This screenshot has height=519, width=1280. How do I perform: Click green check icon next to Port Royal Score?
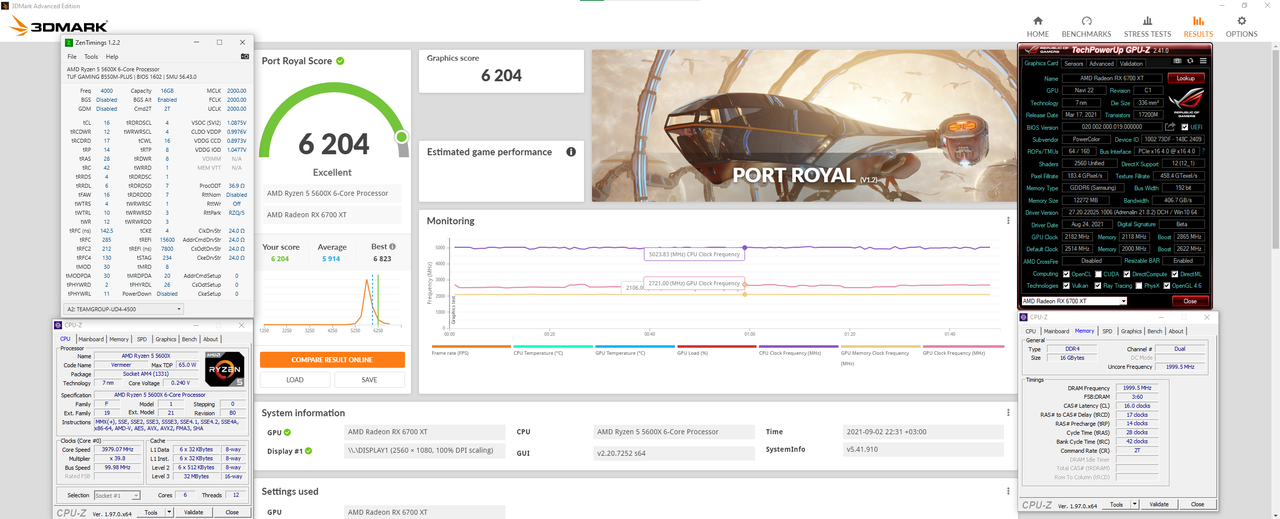pos(340,61)
